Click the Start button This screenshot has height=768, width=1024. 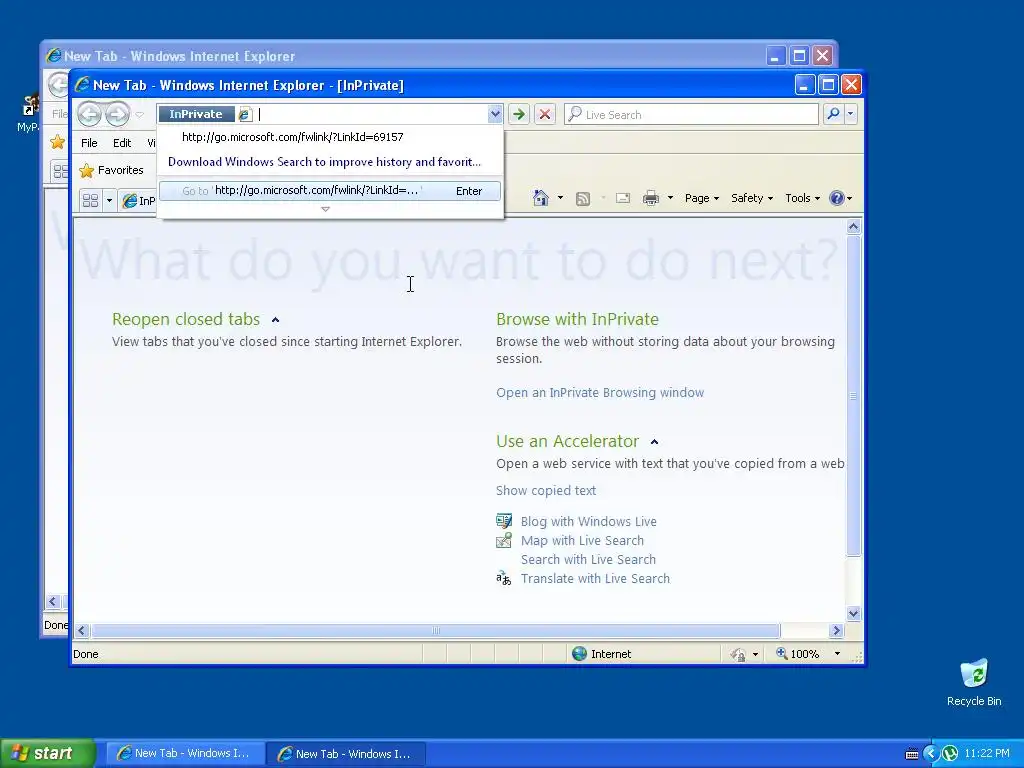(48, 753)
